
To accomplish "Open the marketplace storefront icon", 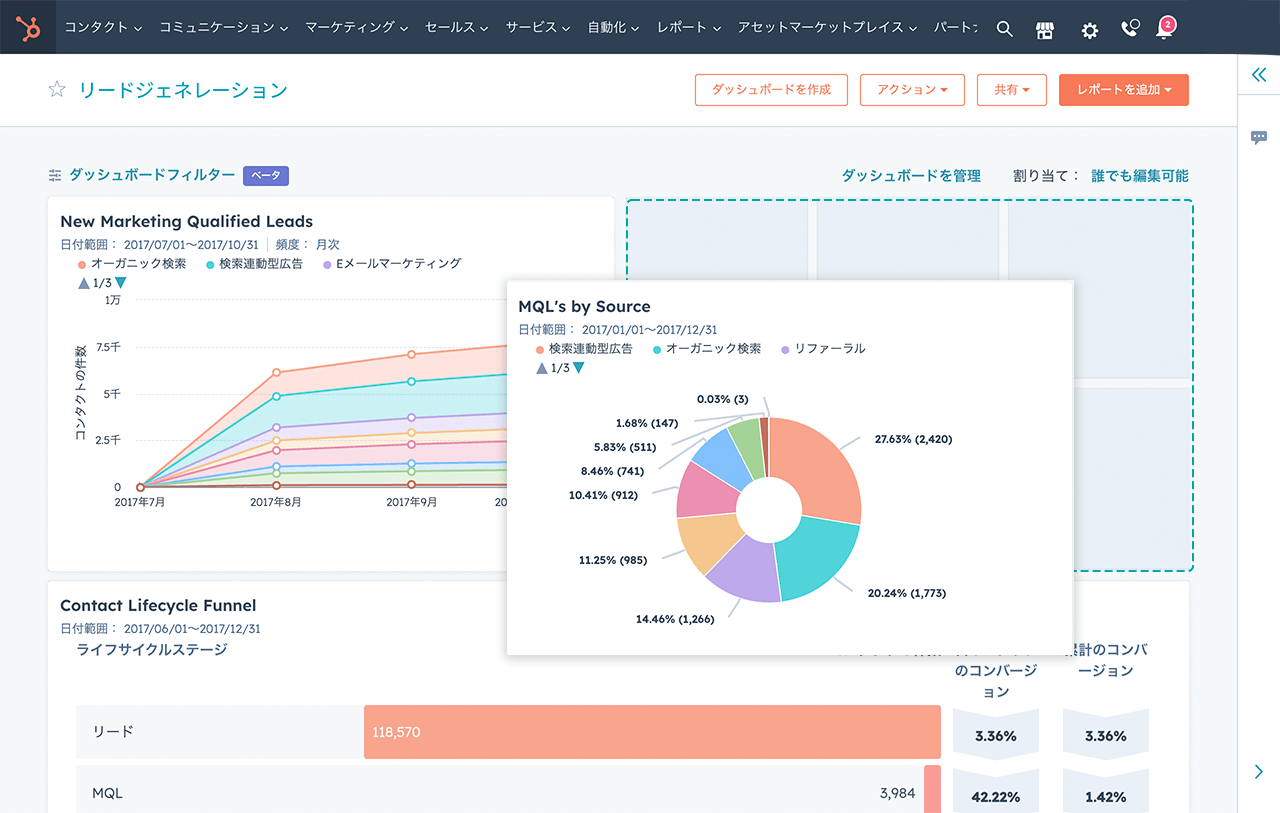I will [1045, 29].
